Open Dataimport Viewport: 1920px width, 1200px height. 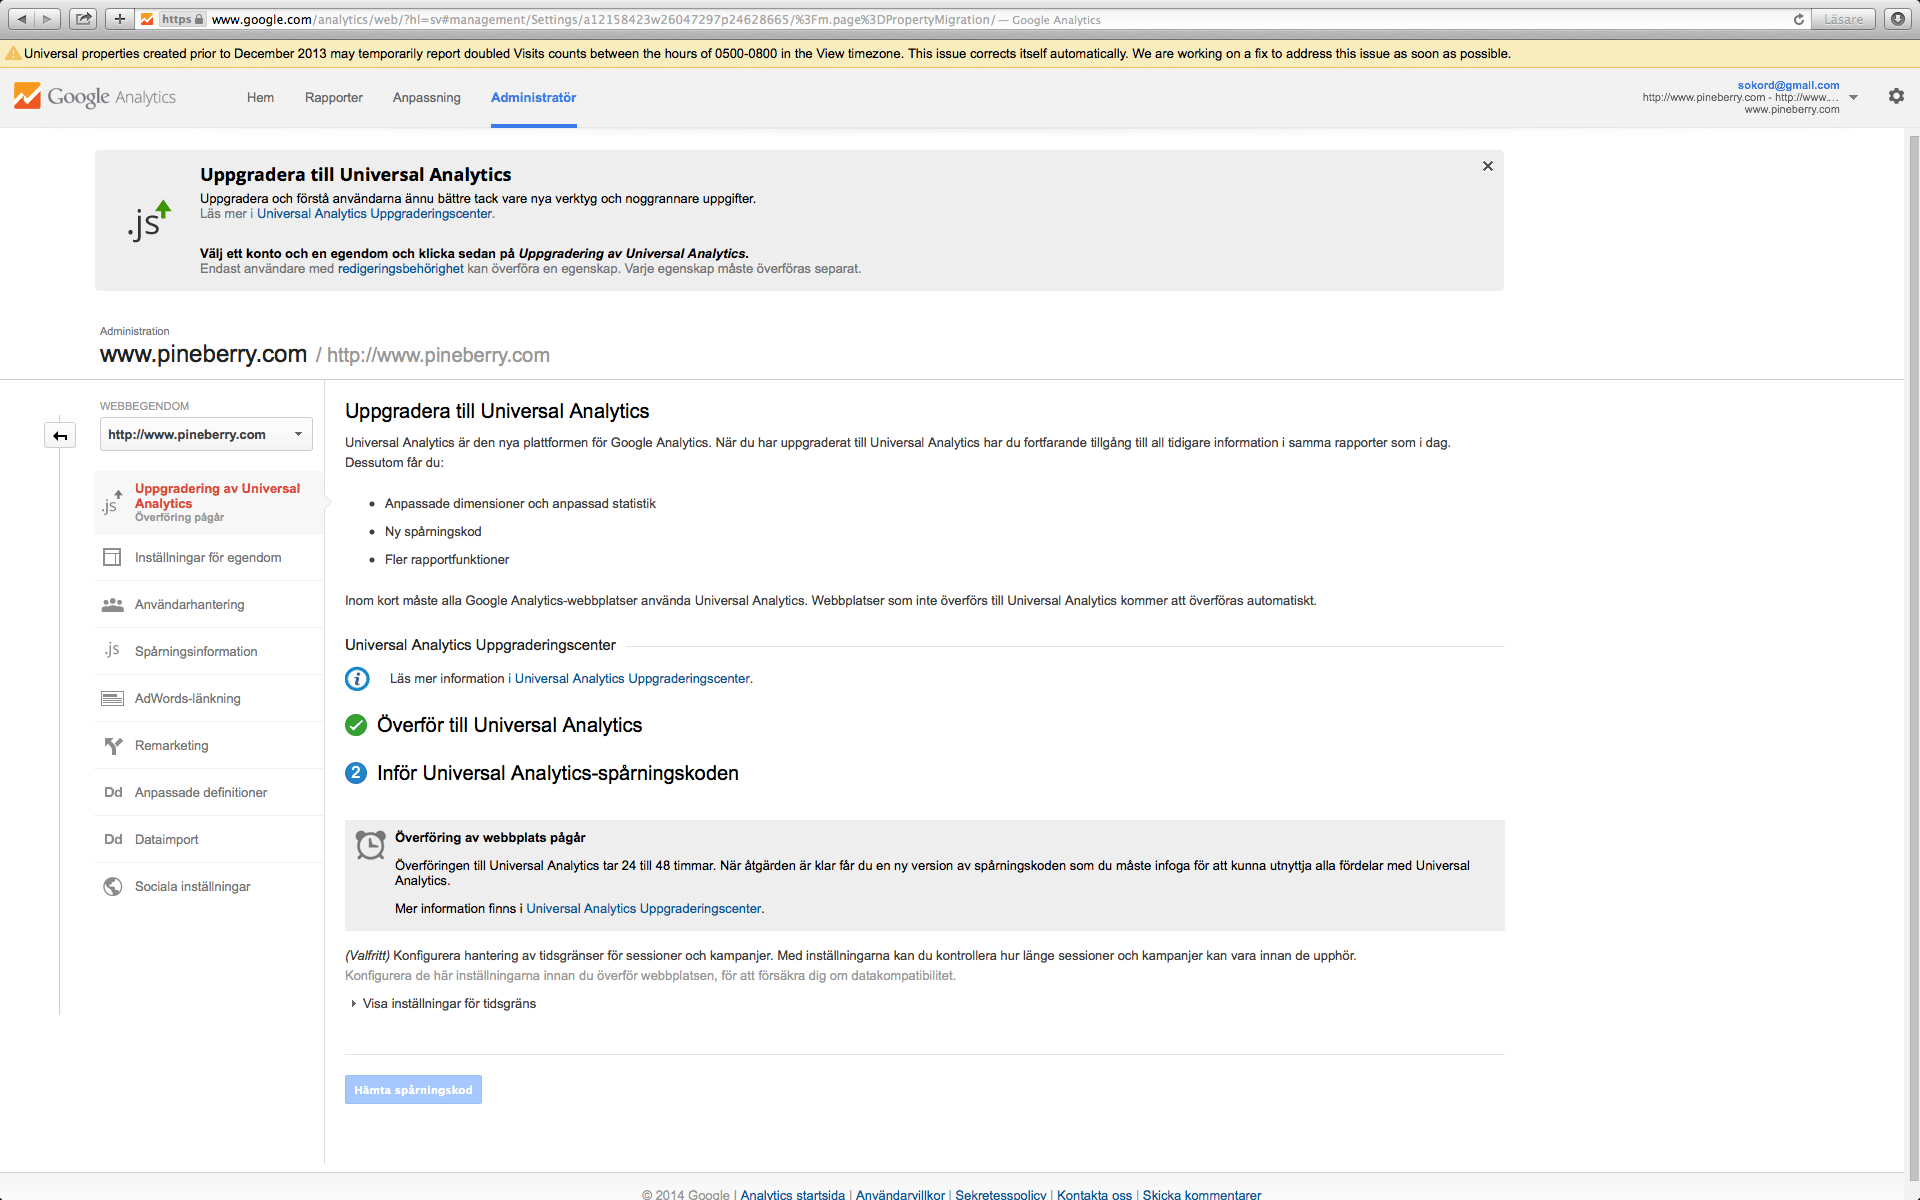coord(210,840)
